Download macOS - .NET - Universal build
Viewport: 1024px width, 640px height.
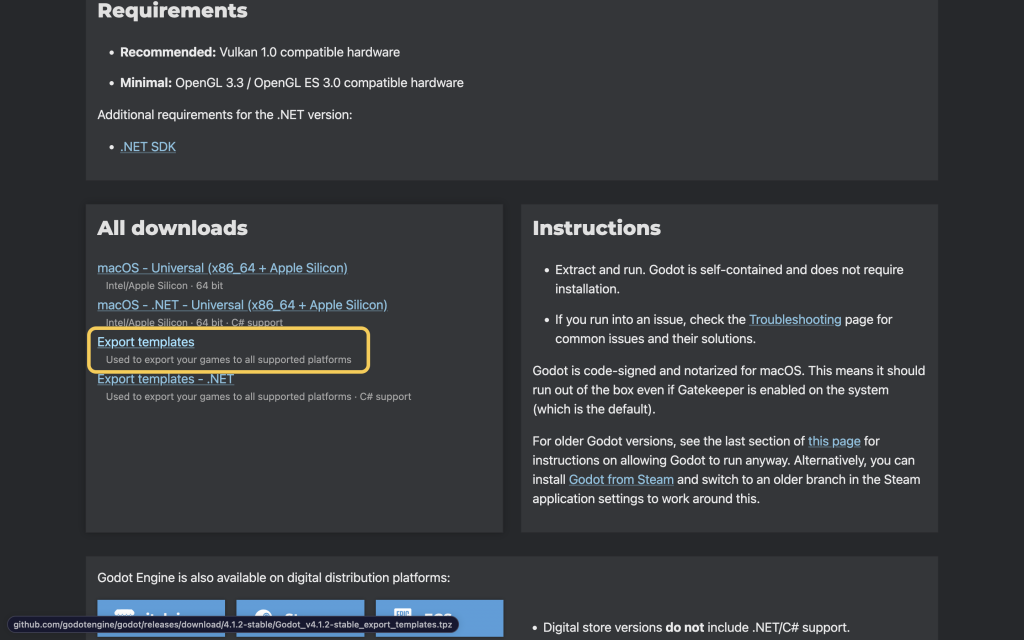click(x=242, y=305)
